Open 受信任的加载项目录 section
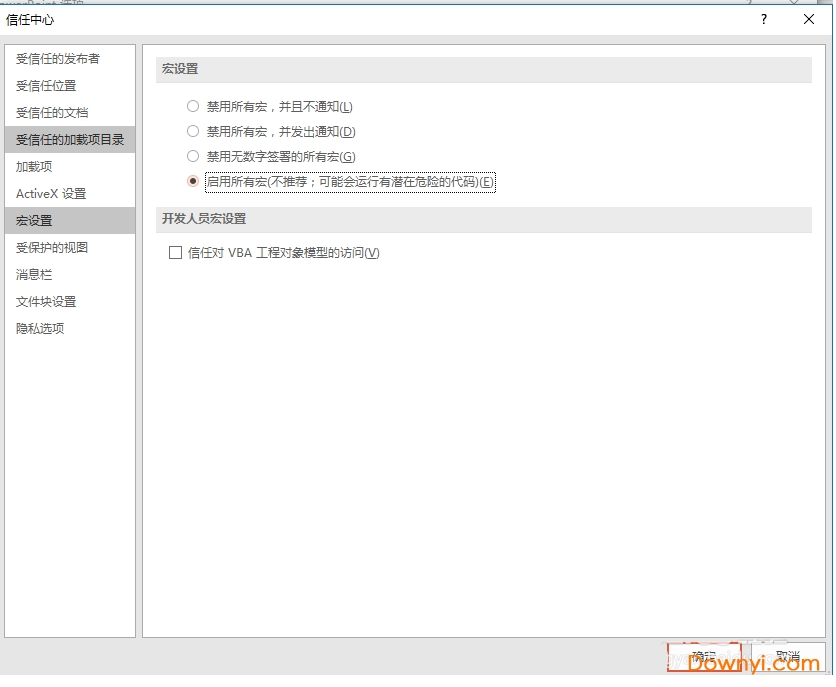 [x=70, y=140]
